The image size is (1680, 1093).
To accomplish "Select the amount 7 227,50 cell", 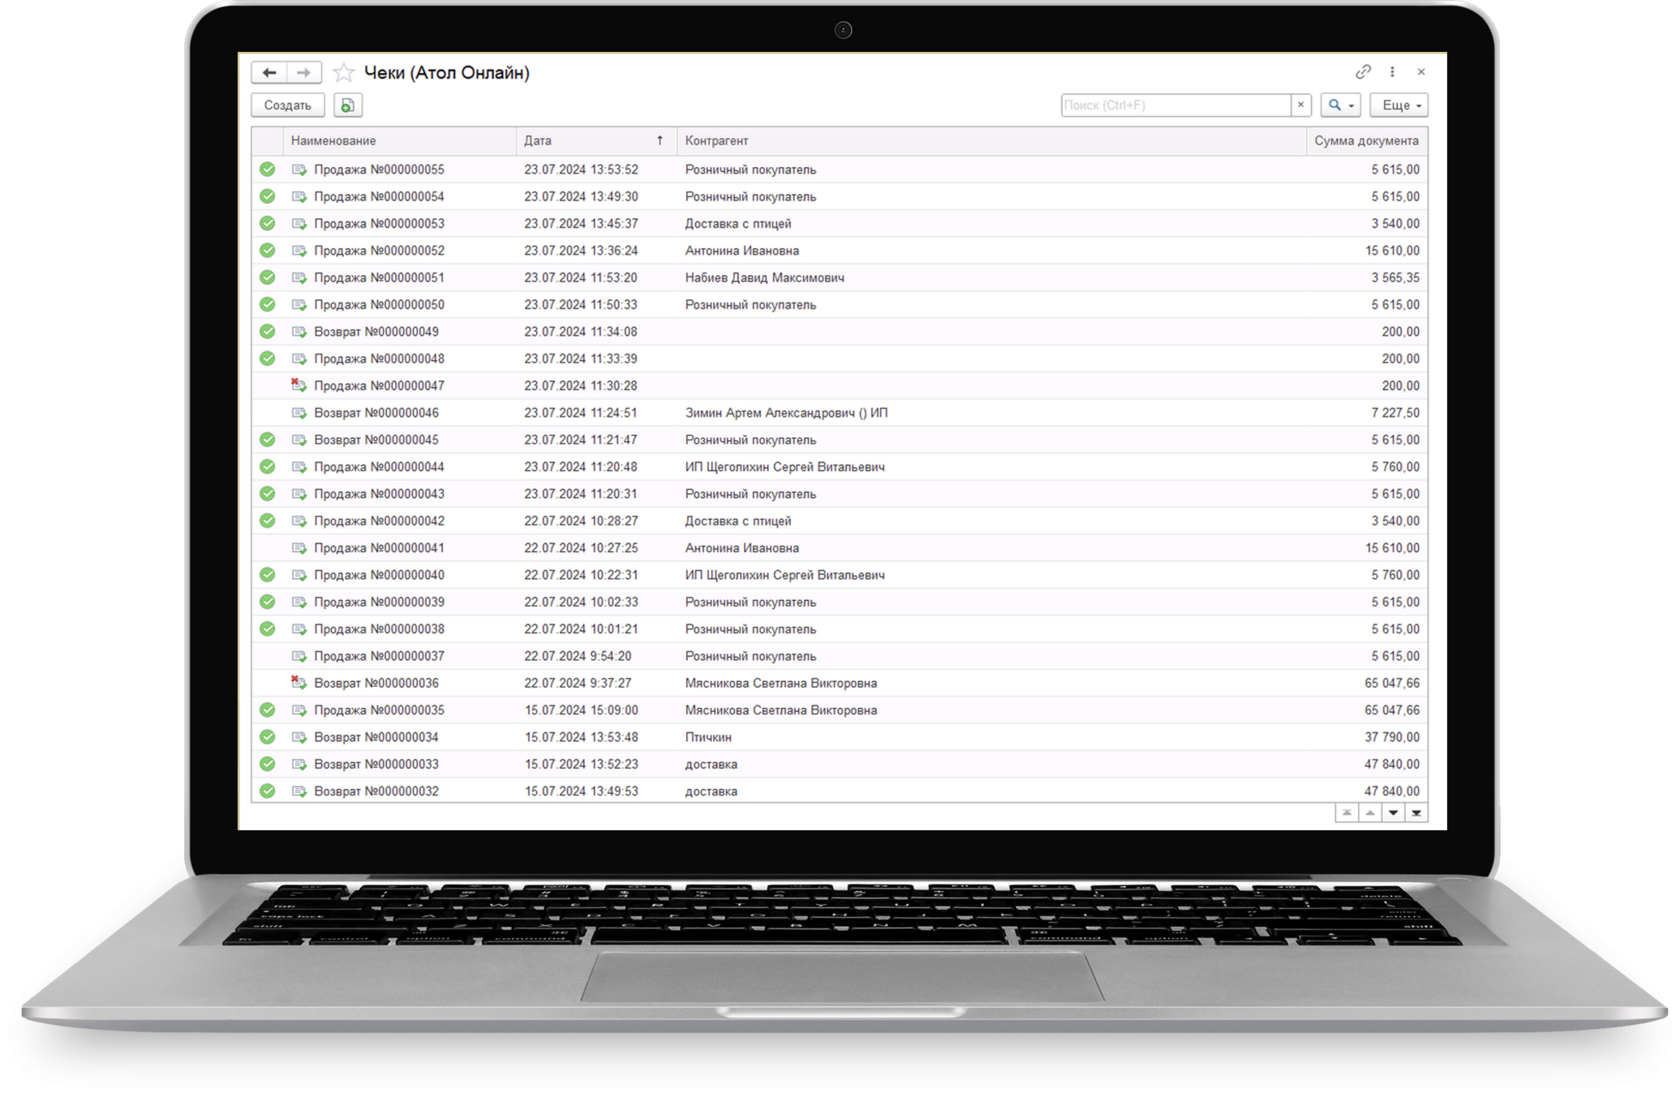I will [1367, 413].
